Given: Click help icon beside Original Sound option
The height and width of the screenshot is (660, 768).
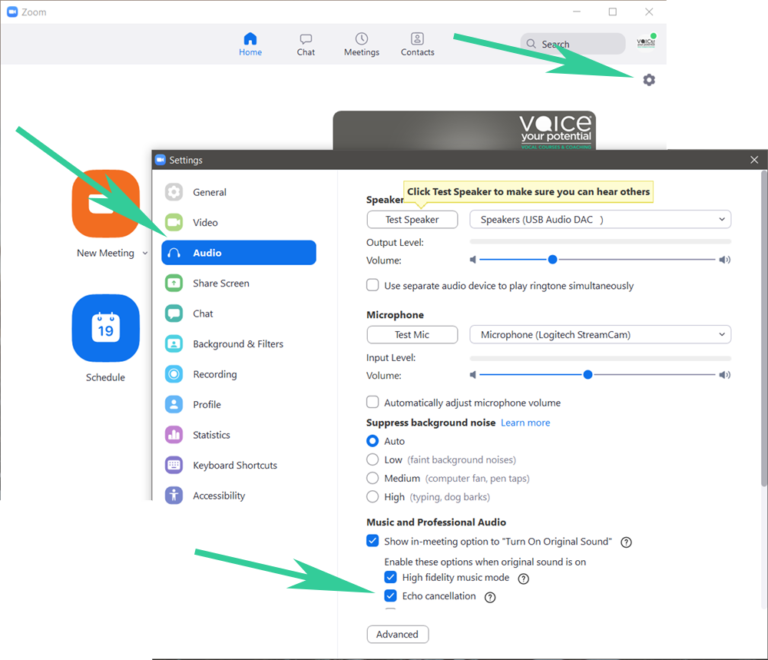Looking at the screenshot, I should click(626, 542).
